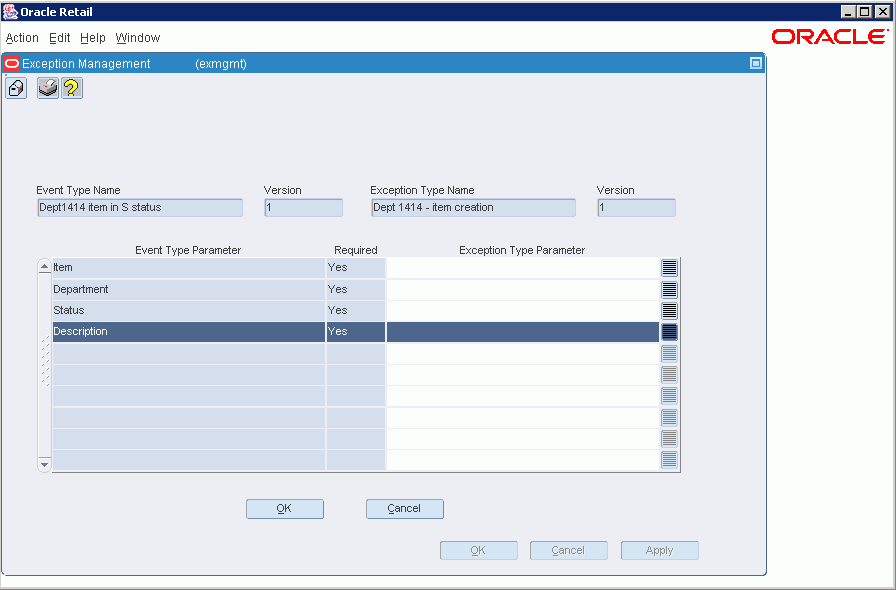Viewport: 896px width, 590px height.
Task: Select the 'Item' parameter row
Action: (189, 268)
